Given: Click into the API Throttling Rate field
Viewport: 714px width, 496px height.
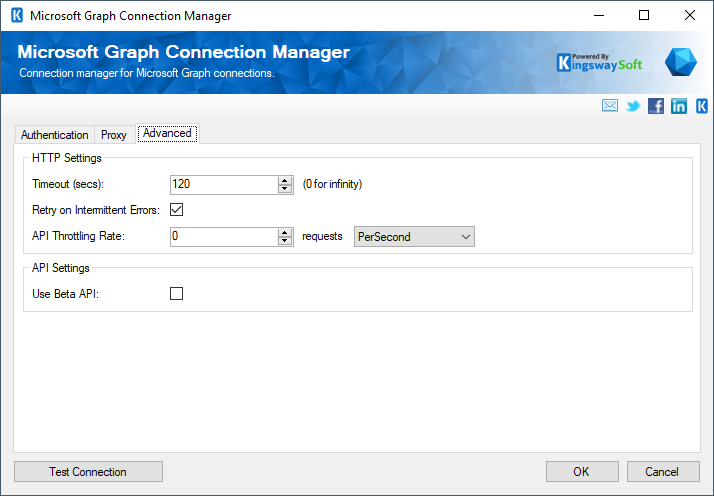Looking at the screenshot, I should [x=224, y=236].
